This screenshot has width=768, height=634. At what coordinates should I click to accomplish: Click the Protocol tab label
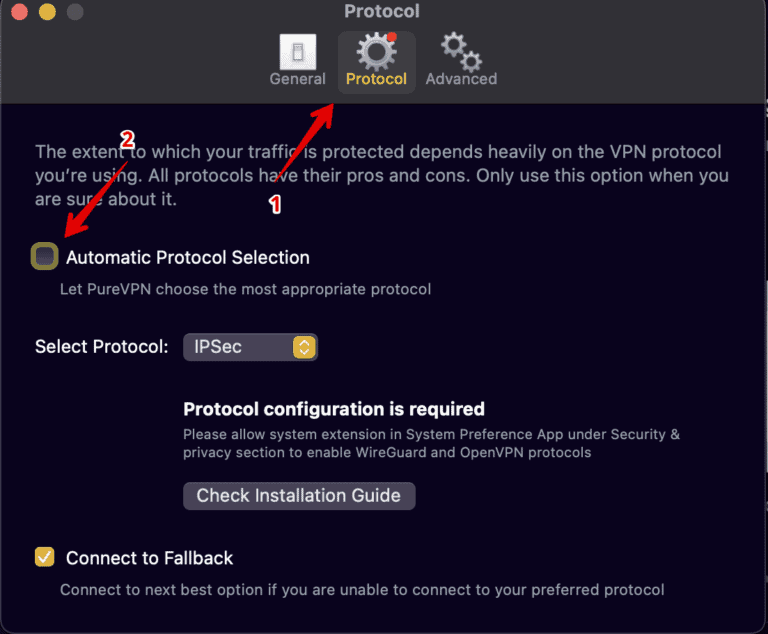376,79
